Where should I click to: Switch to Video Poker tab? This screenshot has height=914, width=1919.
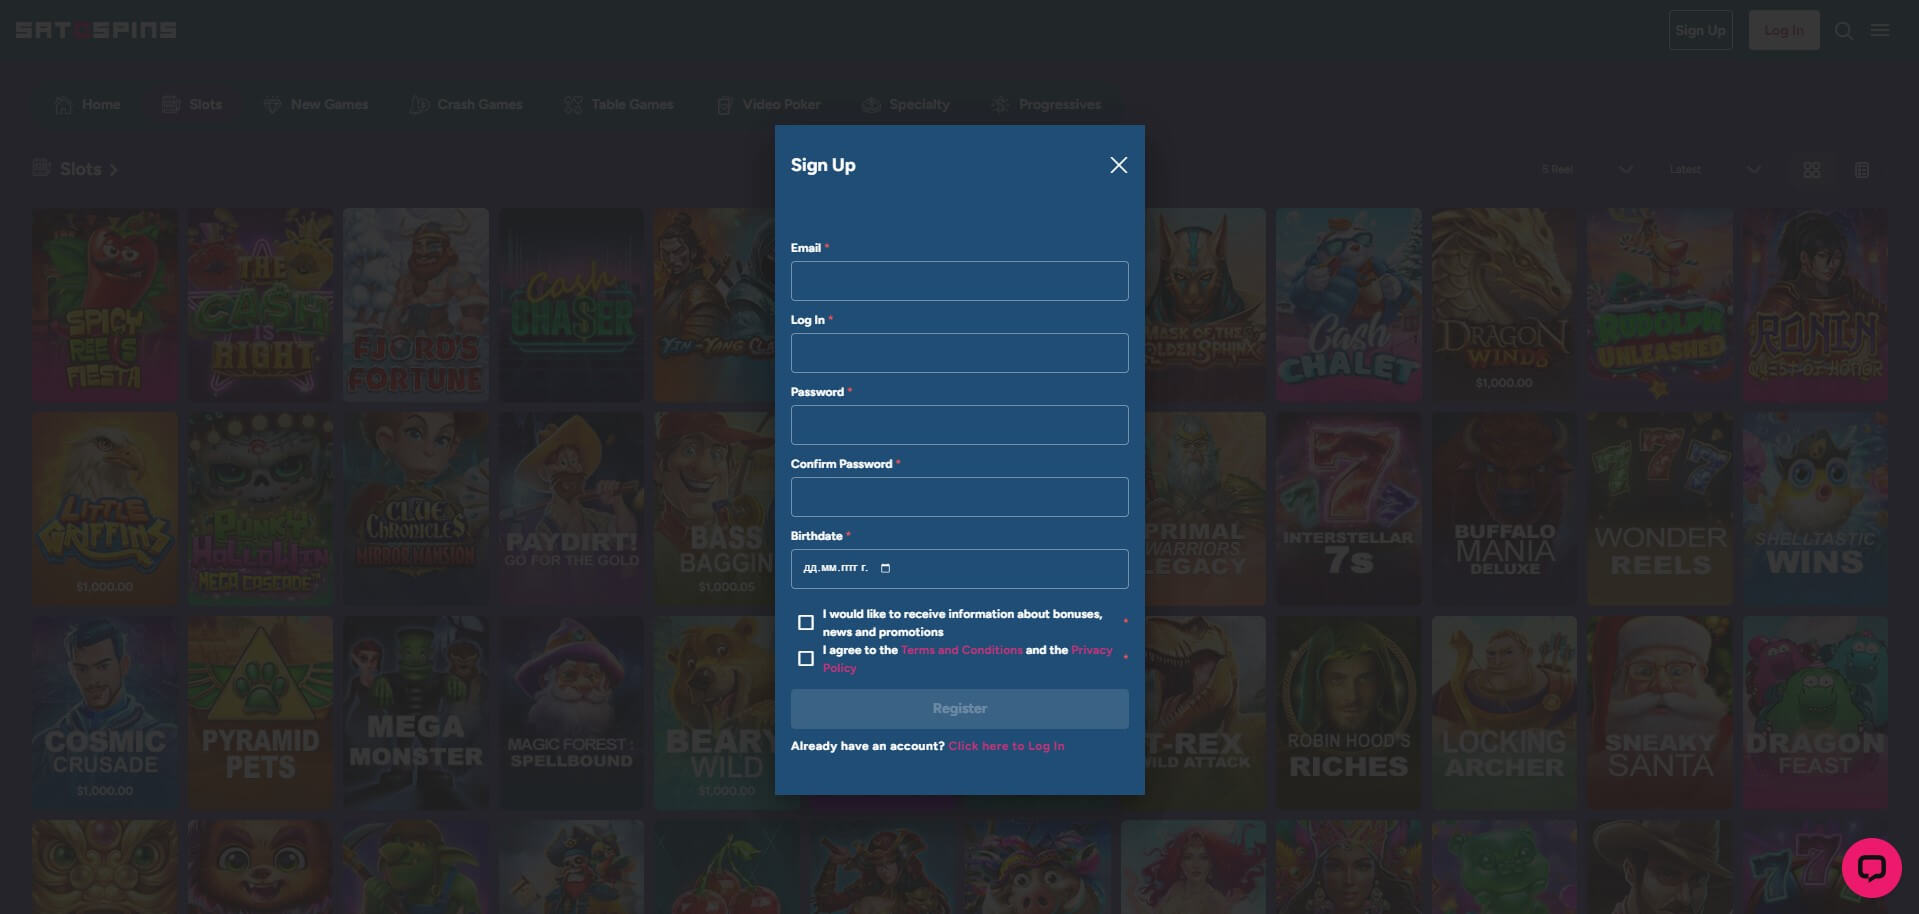(x=768, y=104)
